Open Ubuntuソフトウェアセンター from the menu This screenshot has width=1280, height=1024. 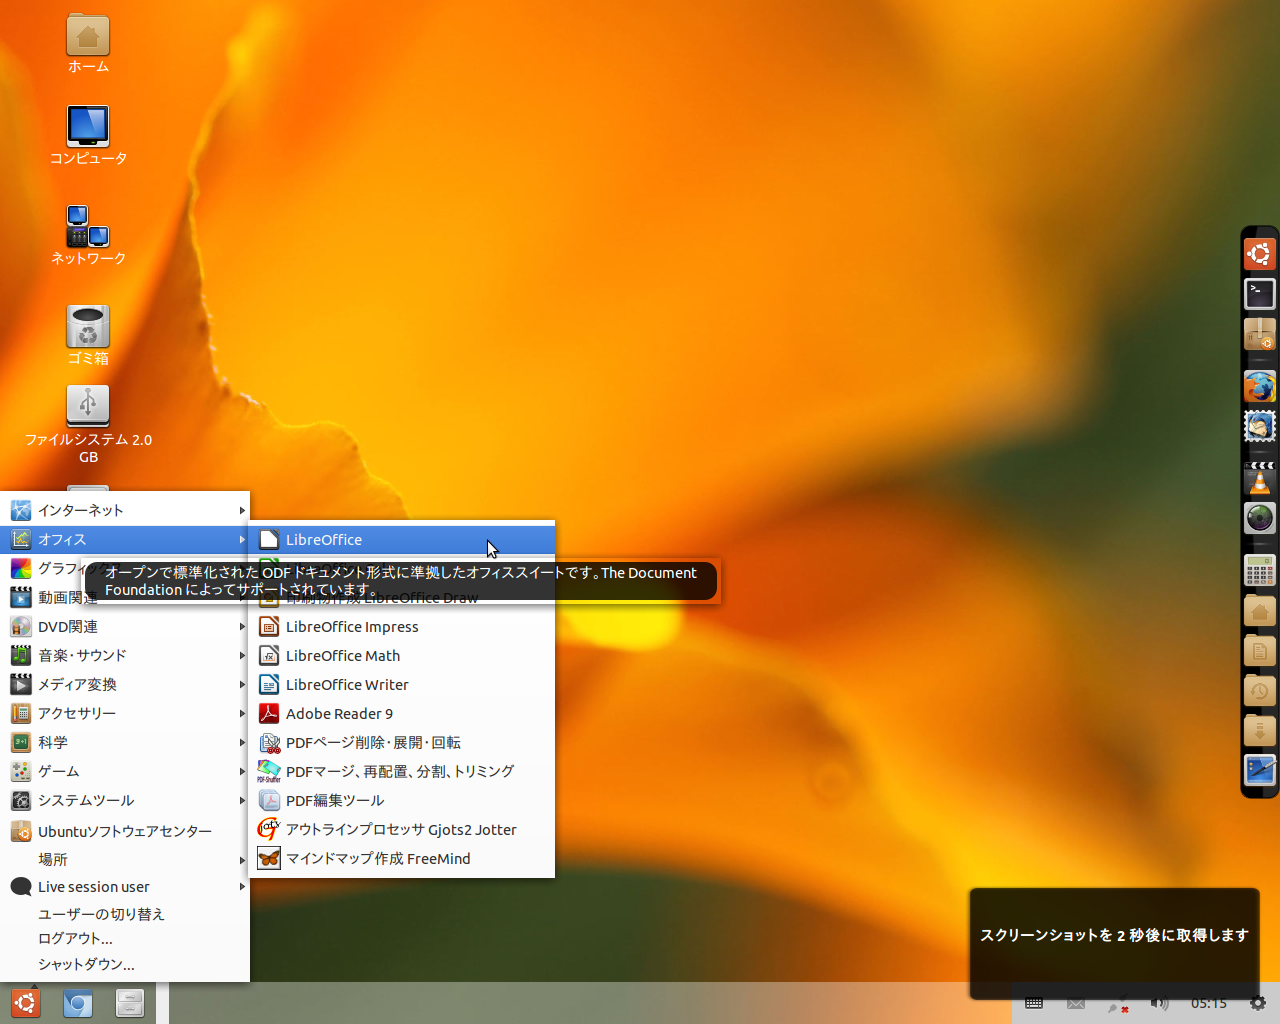tap(125, 831)
